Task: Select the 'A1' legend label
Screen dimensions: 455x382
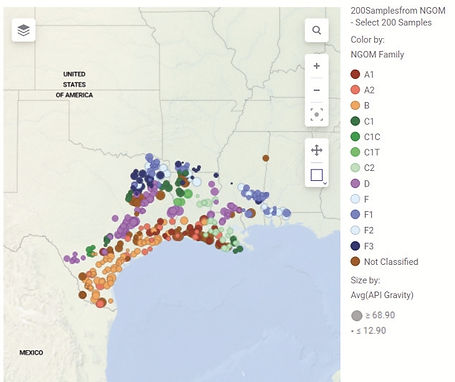Action: [369, 75]
